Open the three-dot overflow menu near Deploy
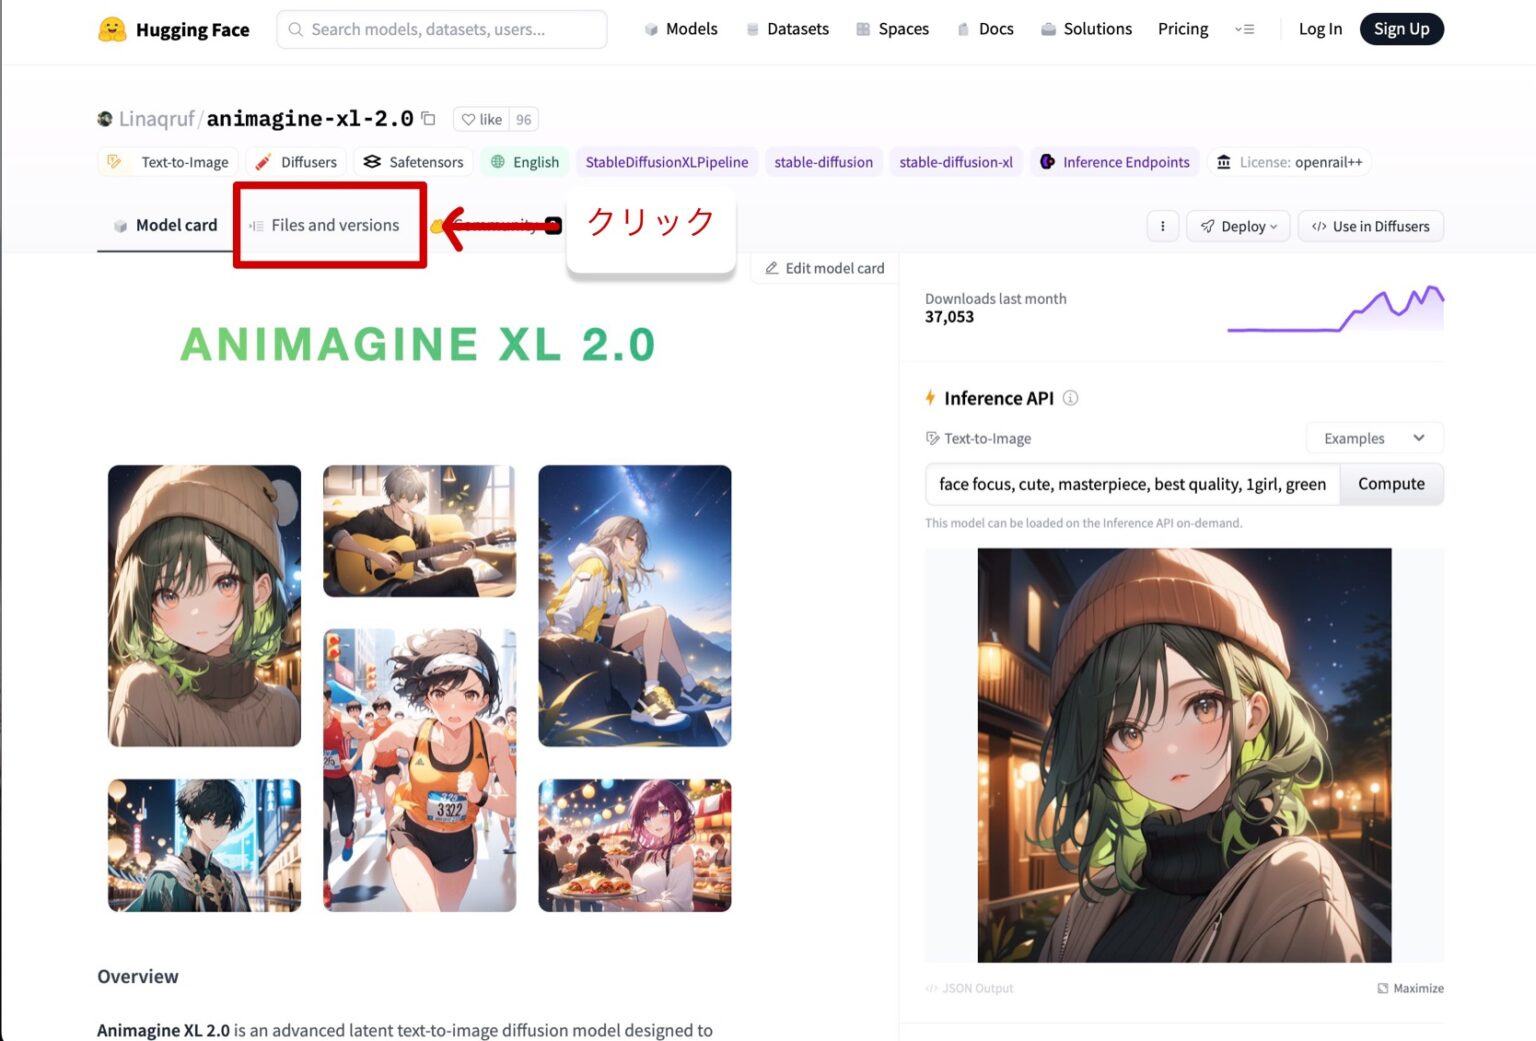The height and width of the screenshot is (1041, 1536). (x=1162, y=226)
